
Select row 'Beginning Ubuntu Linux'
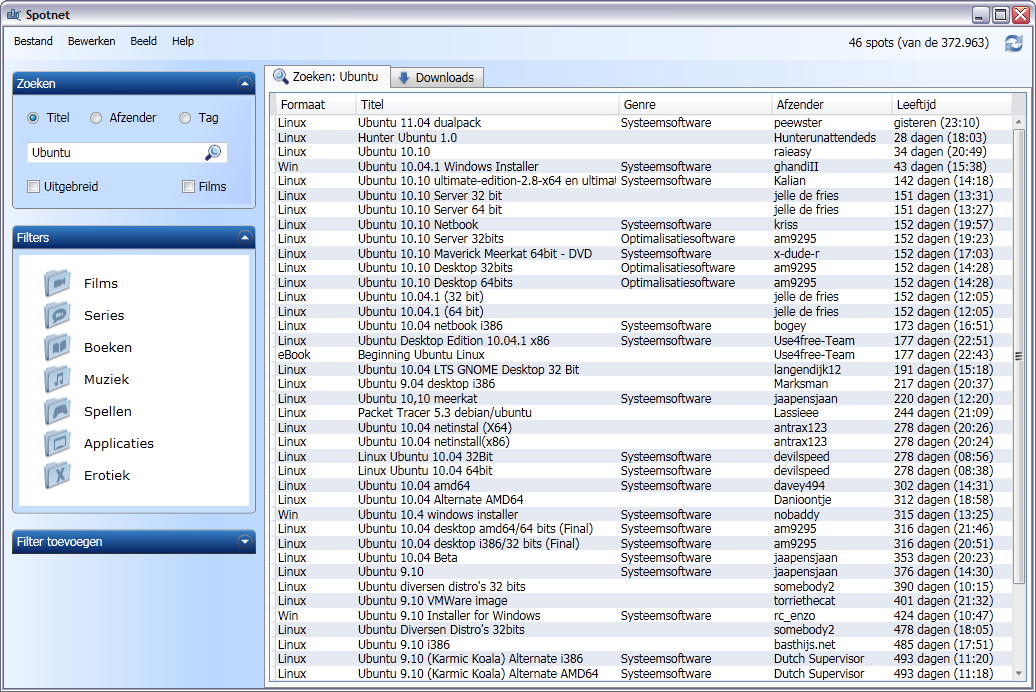point(644,355)
